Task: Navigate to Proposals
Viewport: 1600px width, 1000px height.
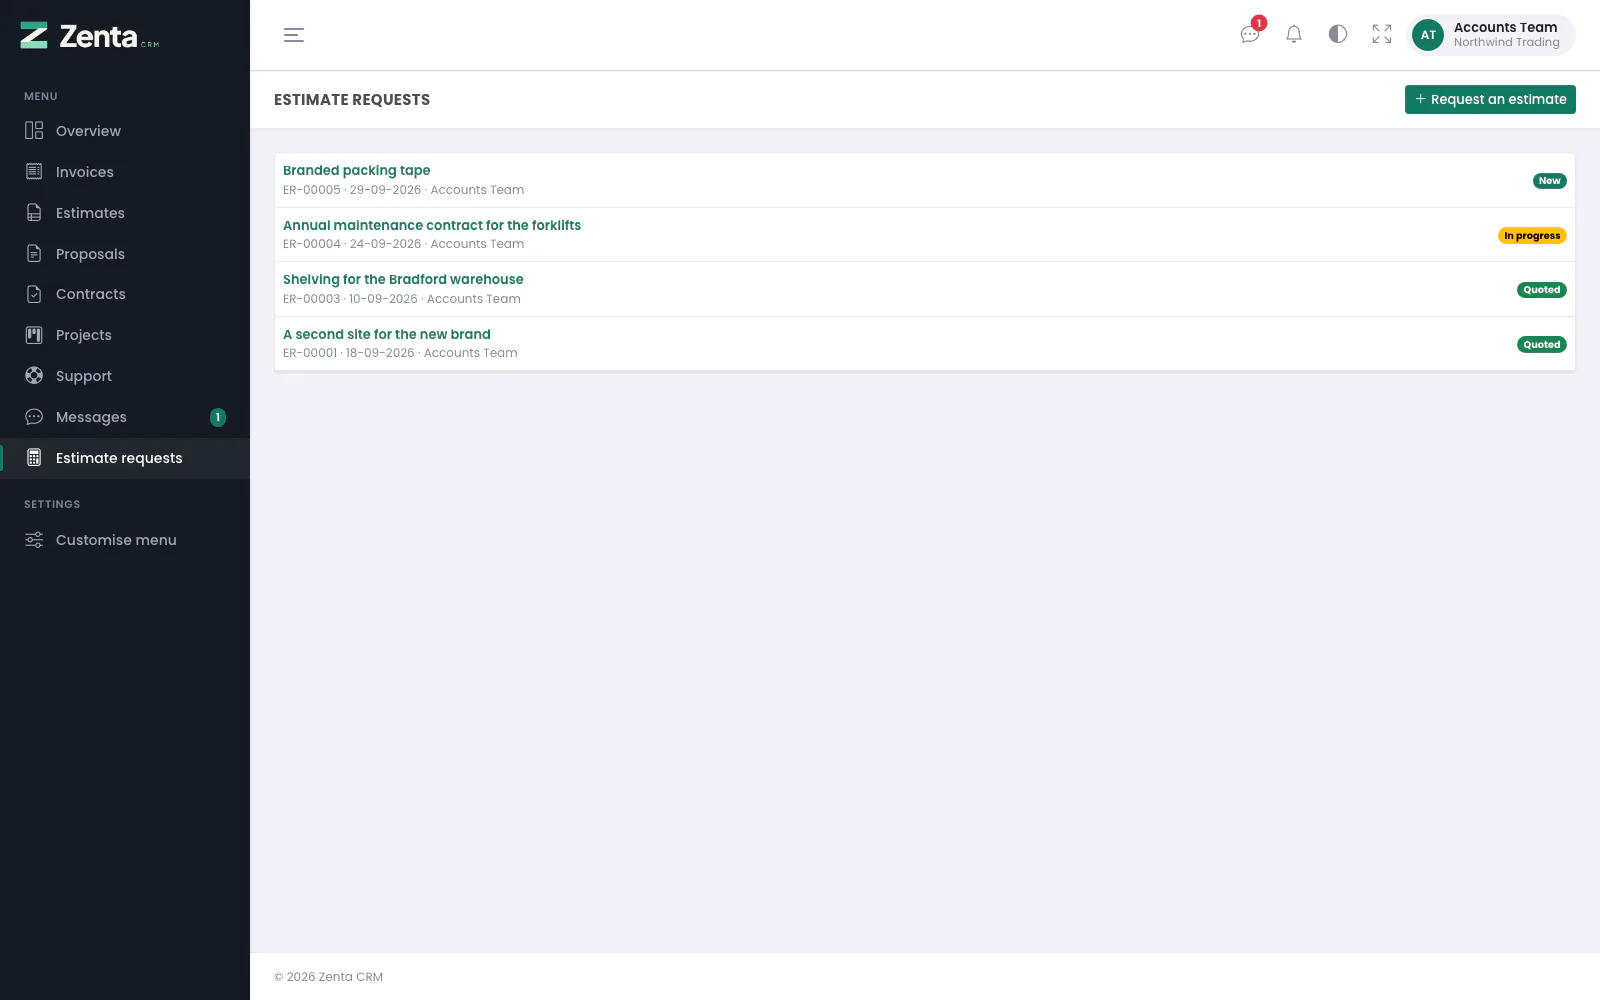Action: 90,254
